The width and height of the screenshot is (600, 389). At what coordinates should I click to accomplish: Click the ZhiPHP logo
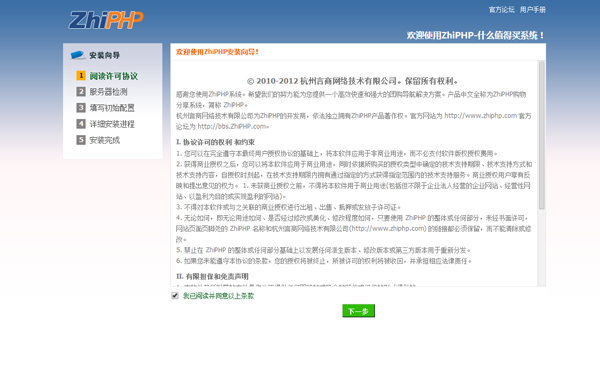106,20
